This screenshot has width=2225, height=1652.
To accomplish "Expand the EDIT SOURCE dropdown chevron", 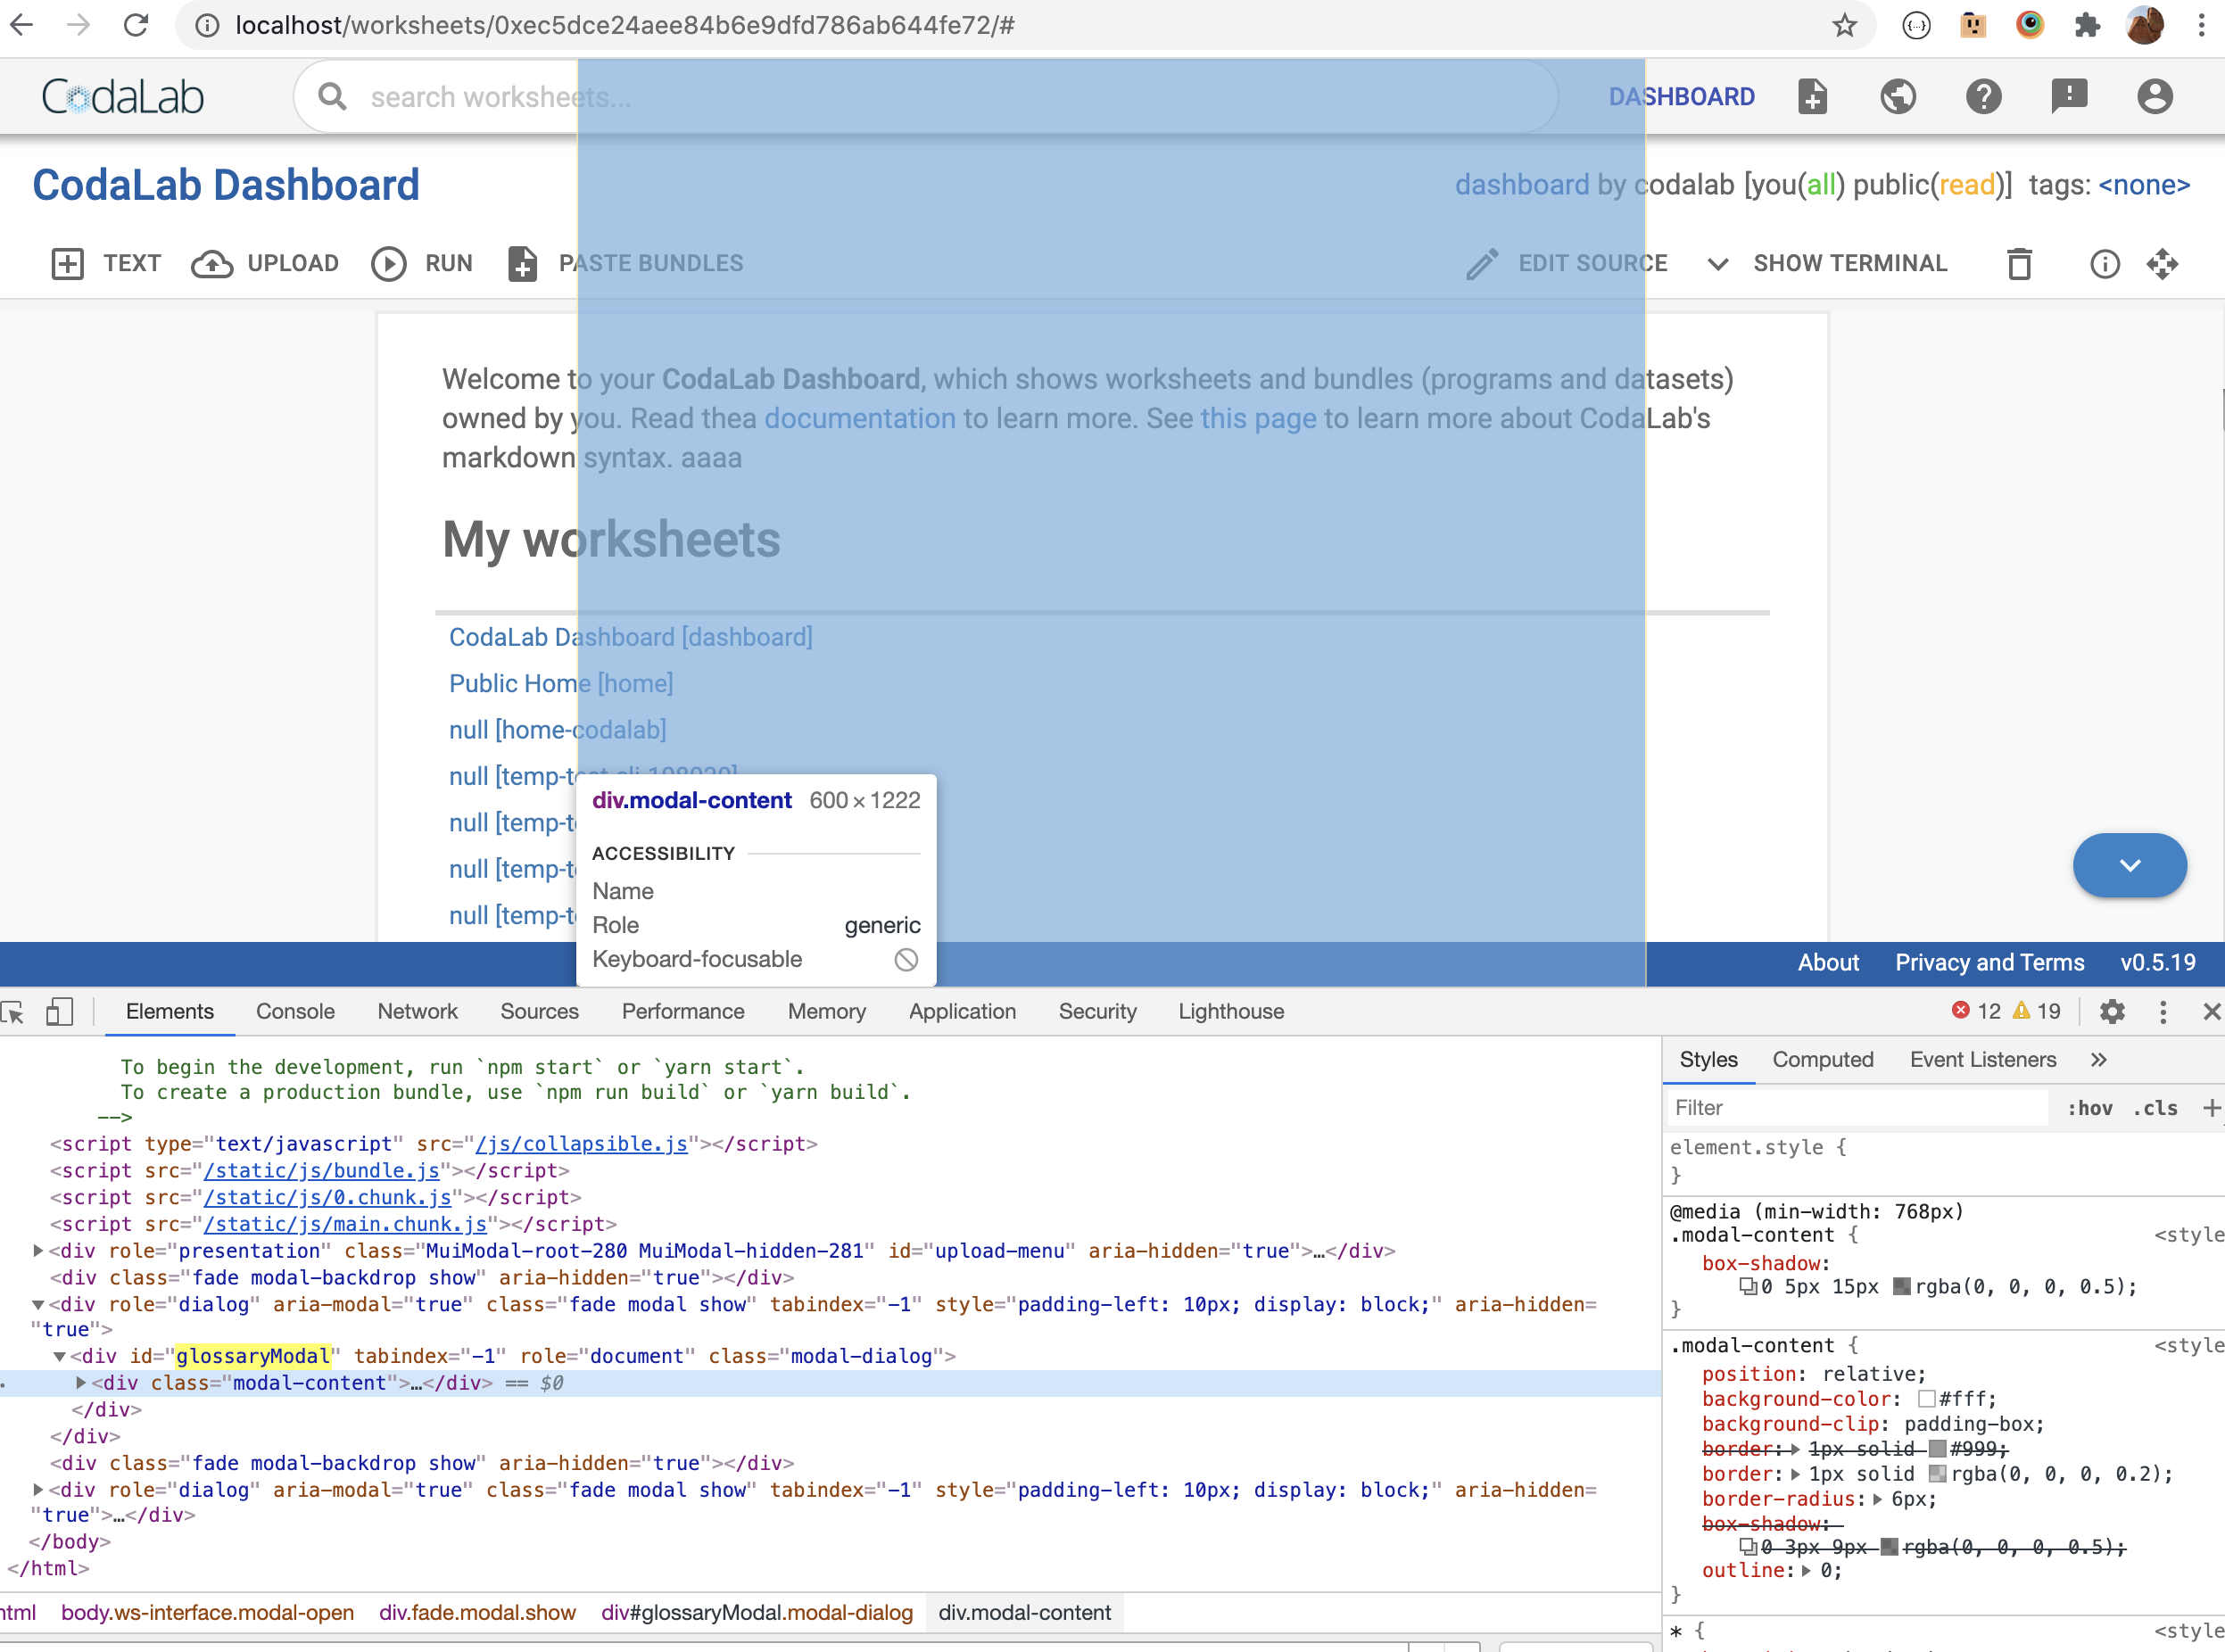I will coord(1717,265).
